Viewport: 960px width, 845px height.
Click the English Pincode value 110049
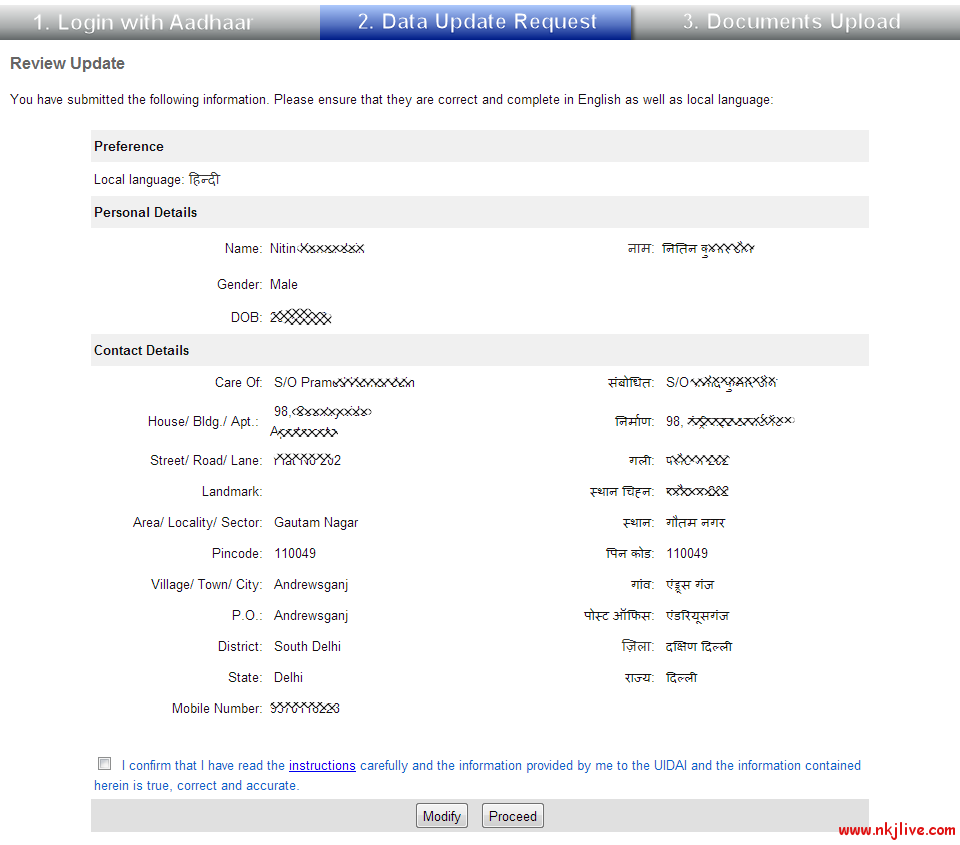[295, 554]
